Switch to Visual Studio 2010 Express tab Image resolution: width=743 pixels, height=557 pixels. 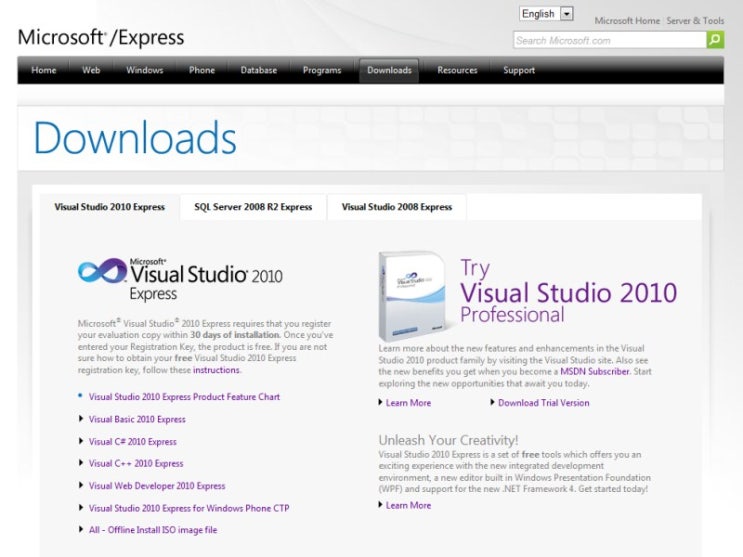coord(109,207)
